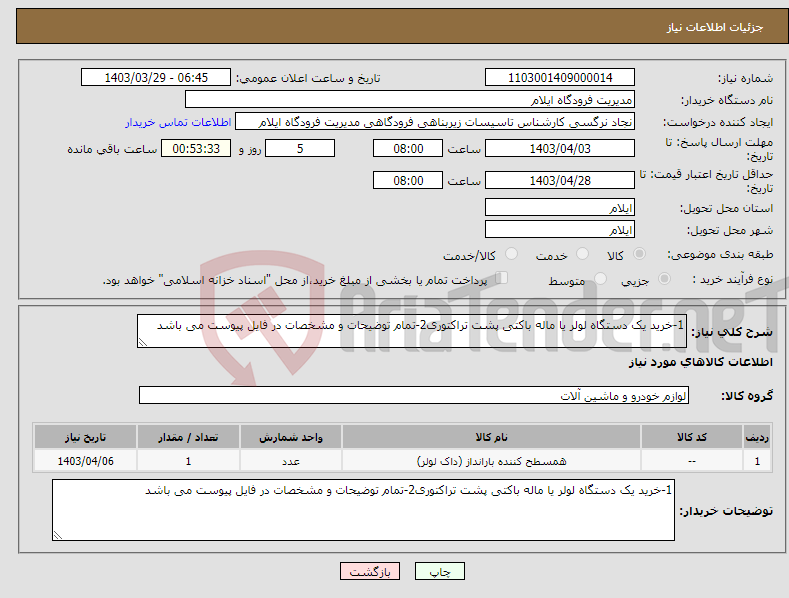Viewport: 789px width, 598px height.
Task: Click the announcement date field 1403/03/29 - 06:45
Action: [156, 78]
